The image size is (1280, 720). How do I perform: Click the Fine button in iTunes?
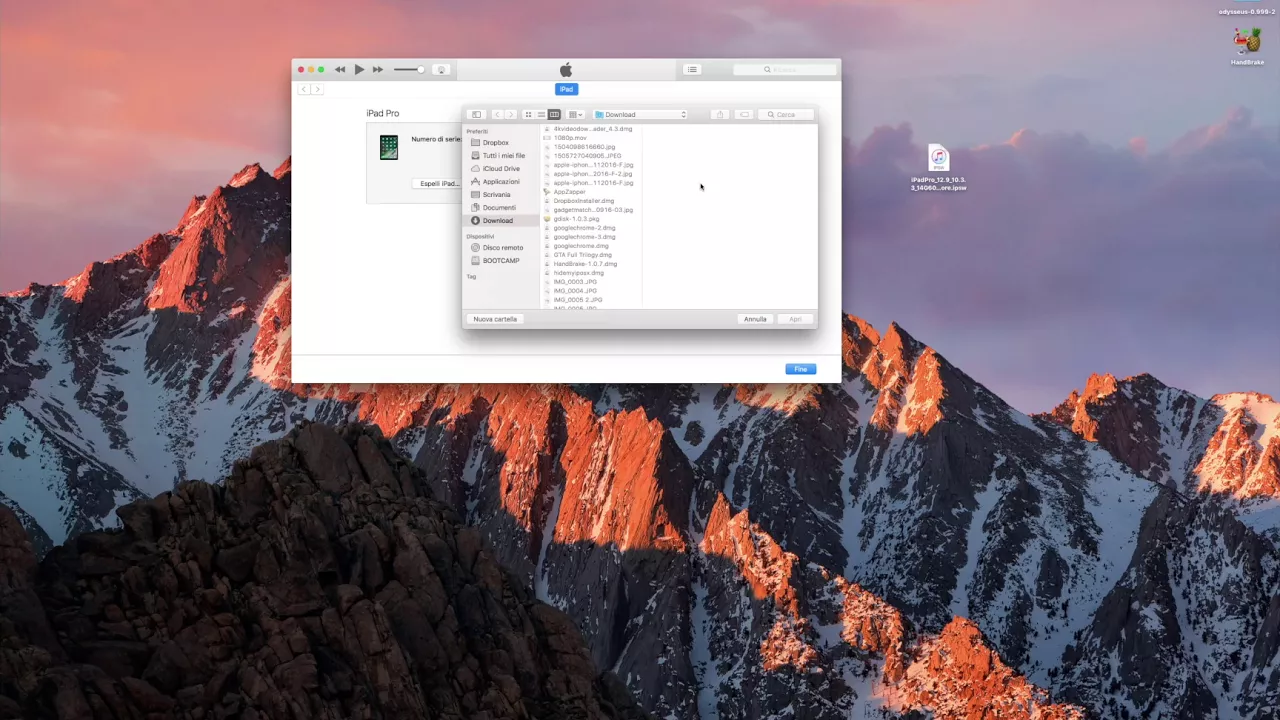[x=800, y=369]
